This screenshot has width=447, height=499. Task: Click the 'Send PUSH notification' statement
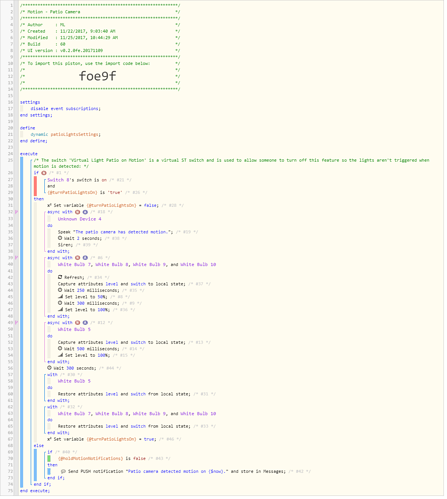tap(173, 472)
